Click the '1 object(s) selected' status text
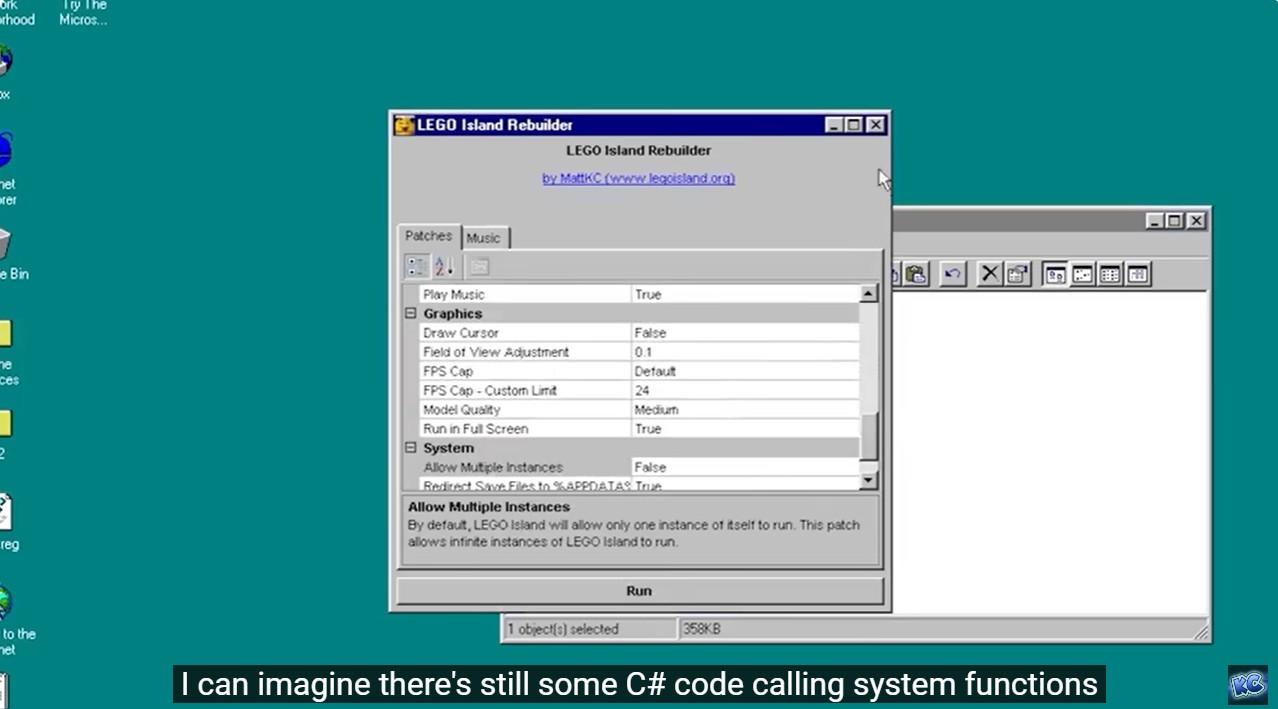 pyautogui.click(x=563, y=629)
